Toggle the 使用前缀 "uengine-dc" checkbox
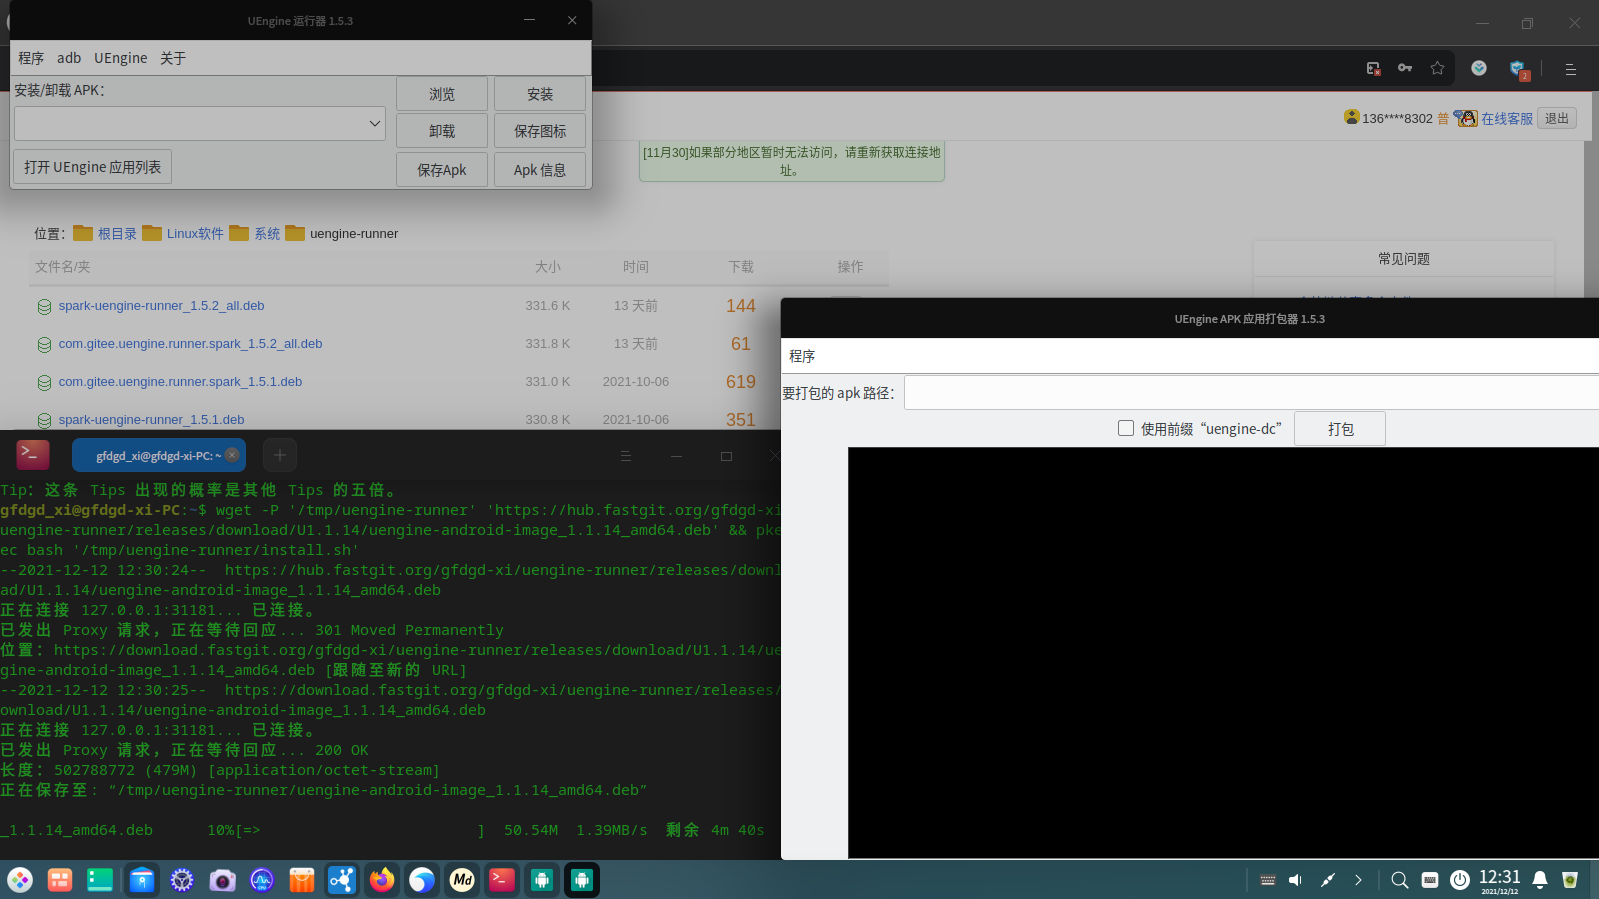Screen dimensions: 1599x899 [x=1126, y=428]
